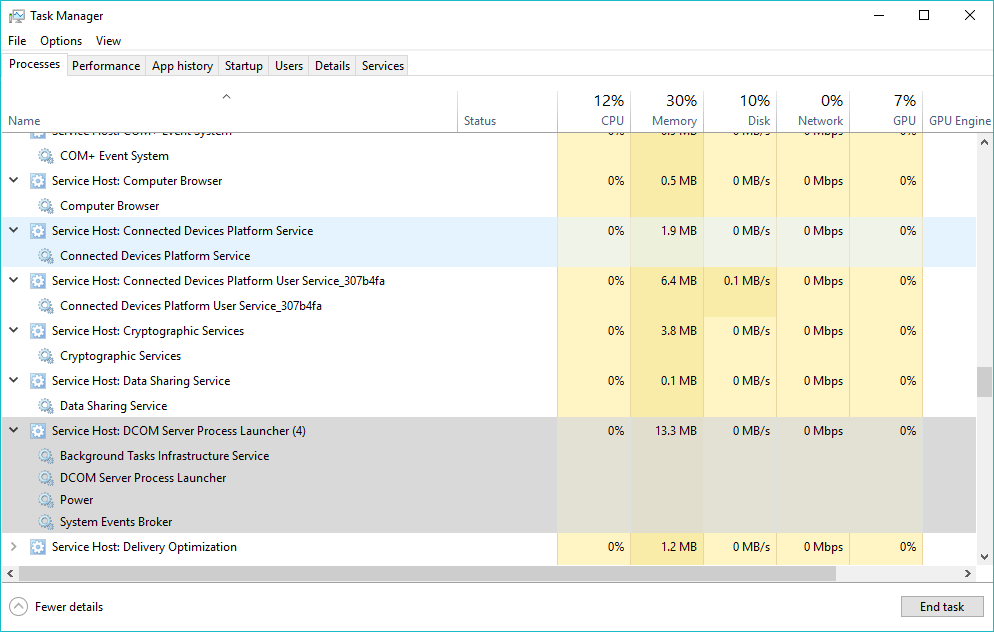Click the vertical scrollbar down arrow
The width and height of the screenshot is (994, 632).
tap(984, 557)
